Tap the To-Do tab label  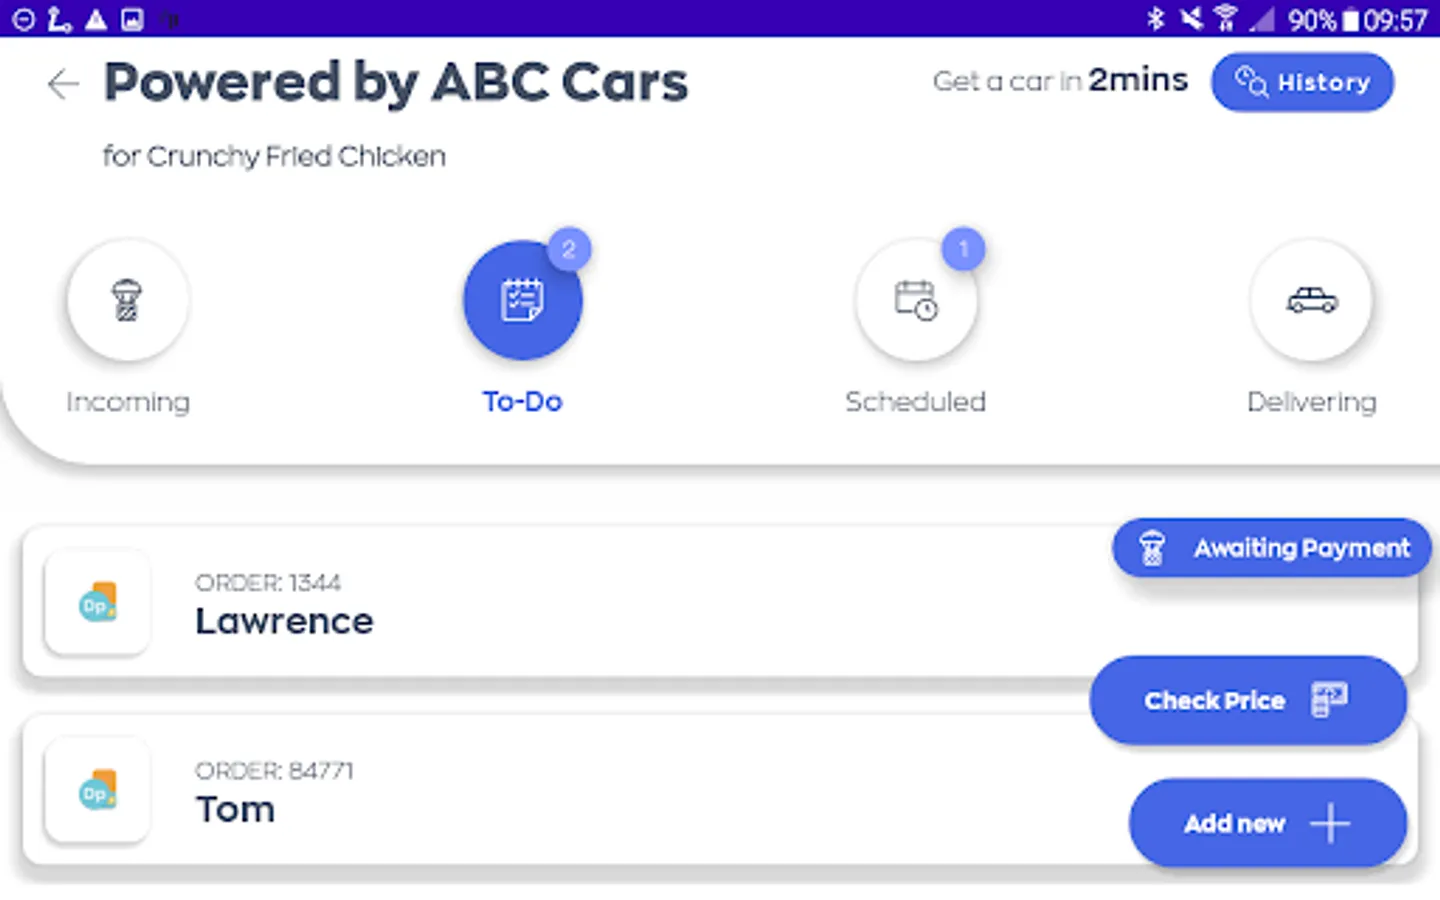pos(522,402)
